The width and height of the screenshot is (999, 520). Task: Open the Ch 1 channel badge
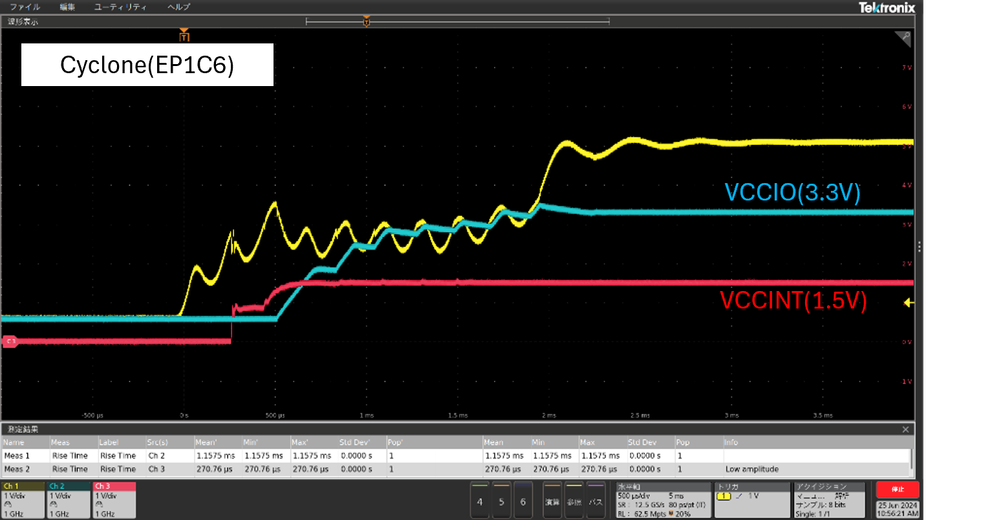[23, 500]
